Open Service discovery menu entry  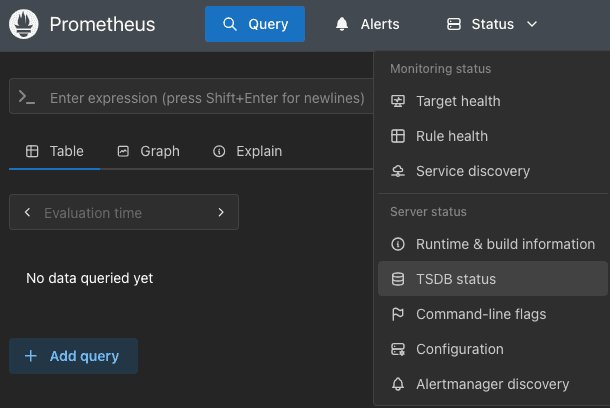point(493,171)
